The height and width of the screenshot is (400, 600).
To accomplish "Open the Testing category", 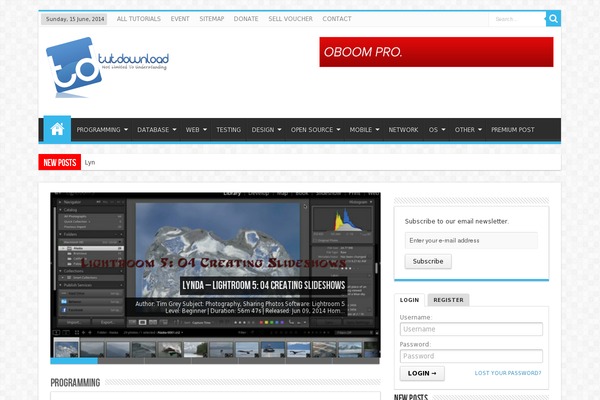I will pos(228,130).
